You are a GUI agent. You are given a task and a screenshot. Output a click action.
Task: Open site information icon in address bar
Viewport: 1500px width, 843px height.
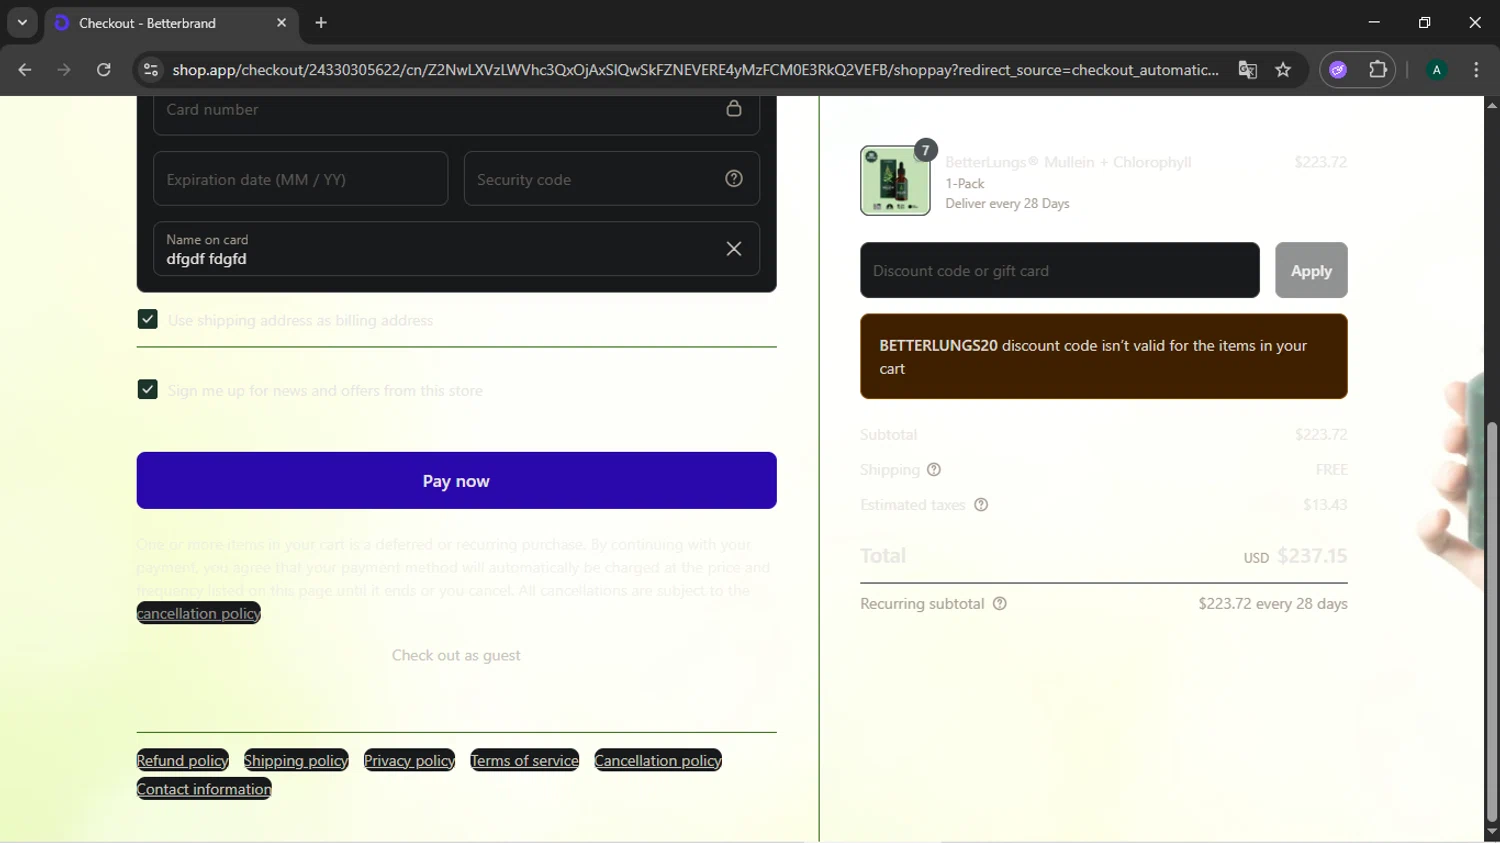tap(151, 70)
